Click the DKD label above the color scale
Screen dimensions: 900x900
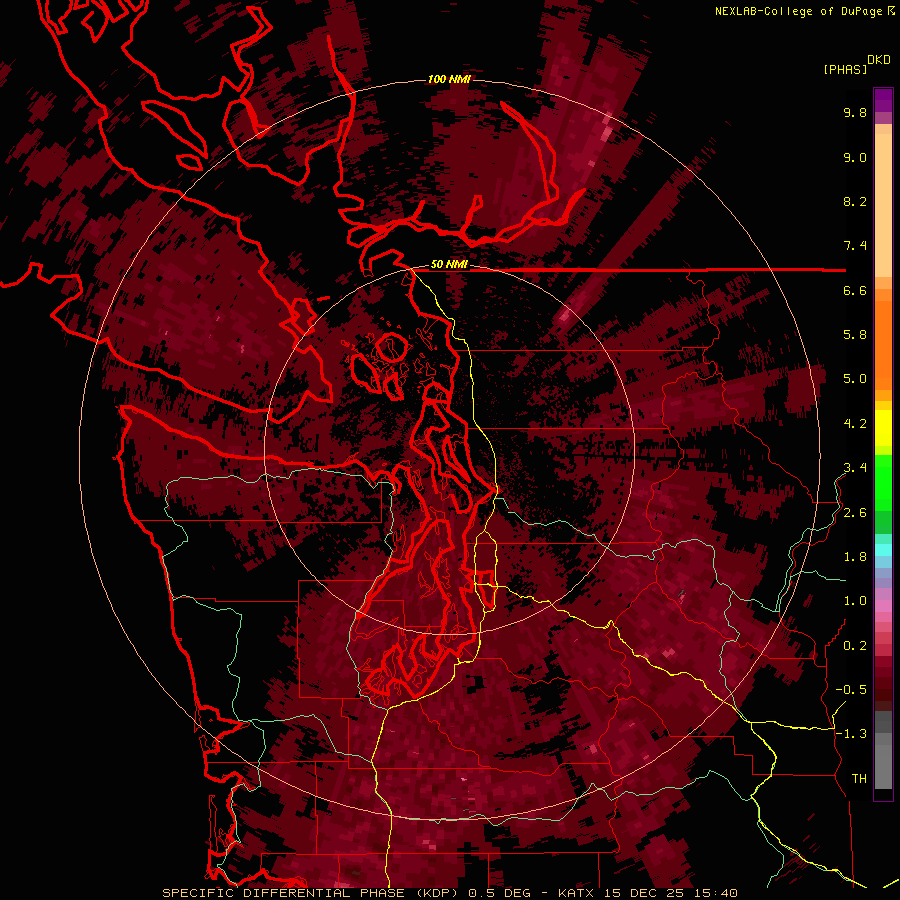pos(879,60)
